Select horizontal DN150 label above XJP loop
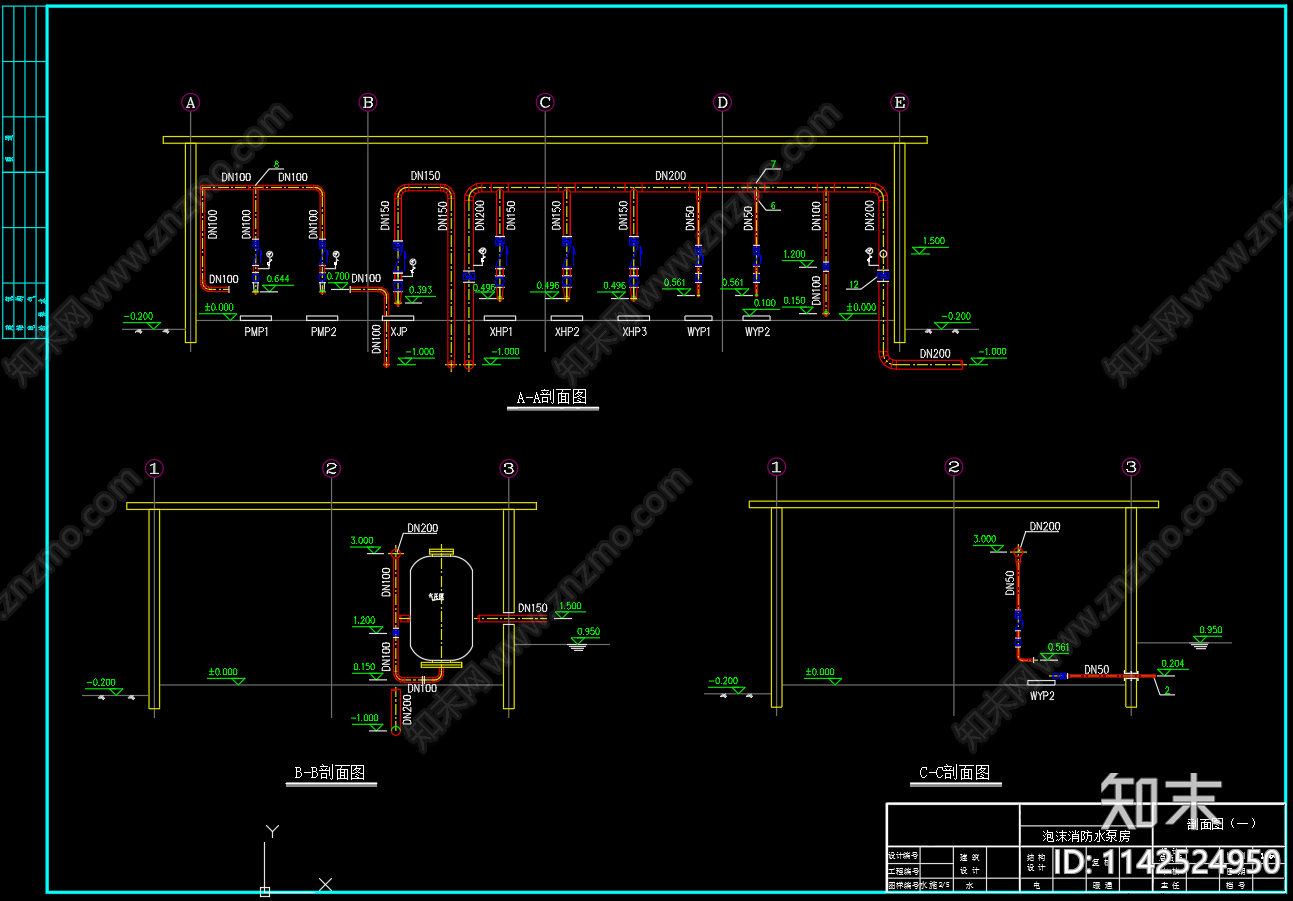The width and height of the screenshot is (1293, 901). pyautogui.click(x=425, y=176)
